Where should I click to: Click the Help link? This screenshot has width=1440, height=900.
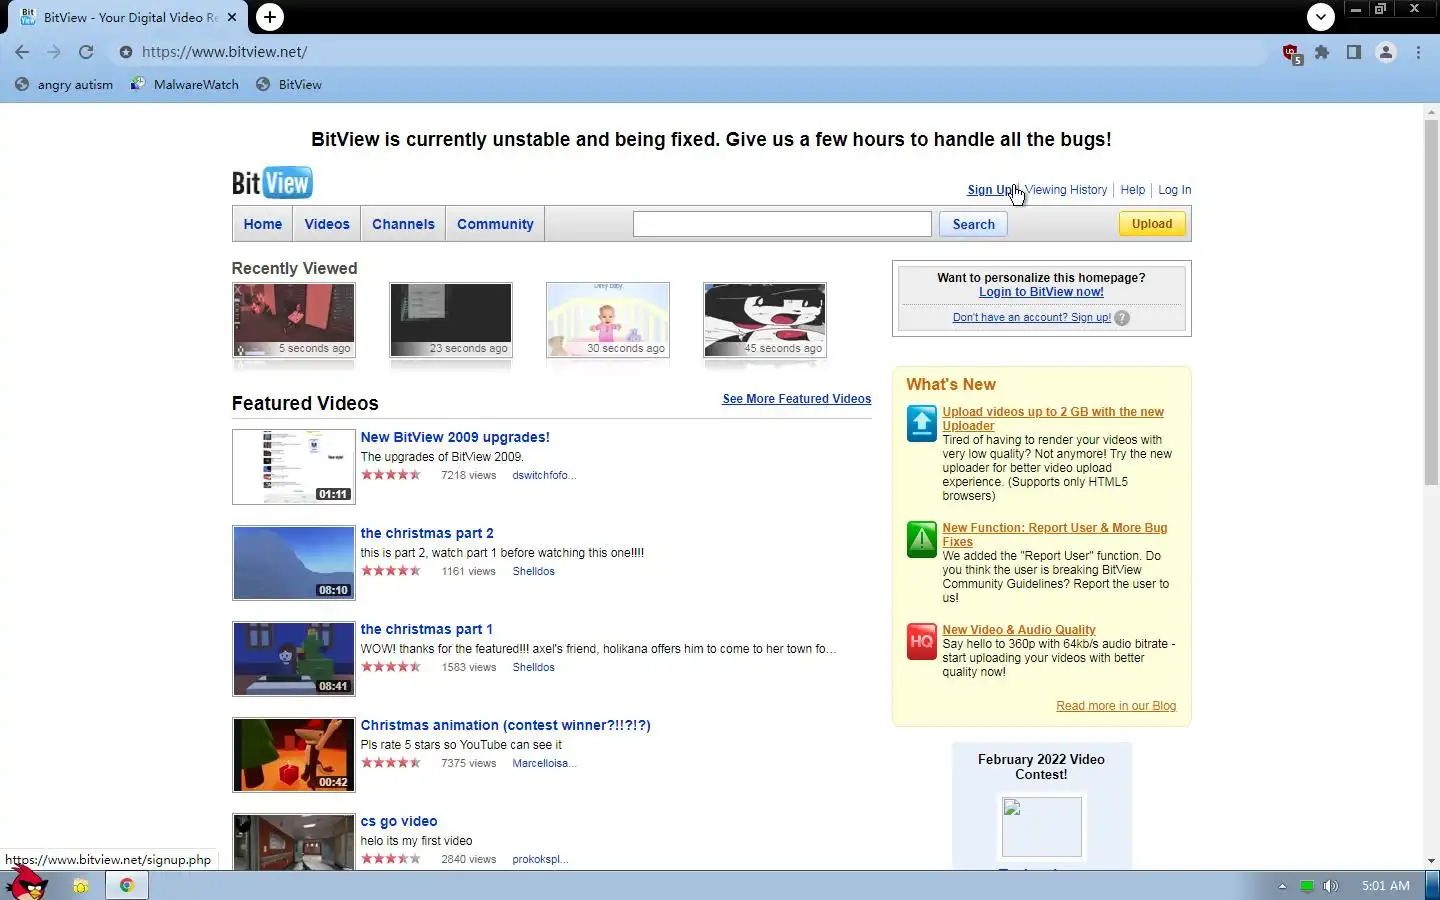[x=1133, y=190]
